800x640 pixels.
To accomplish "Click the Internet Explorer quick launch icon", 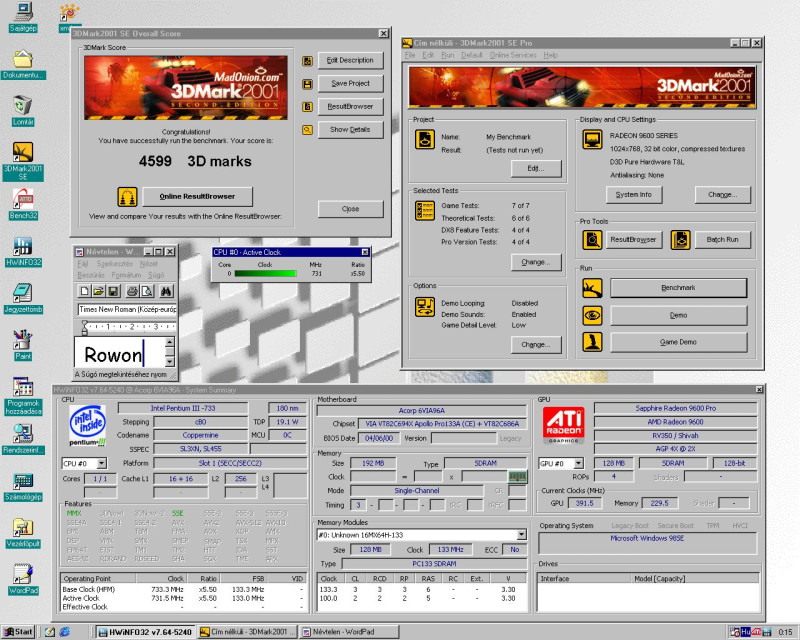I will 64,632.
